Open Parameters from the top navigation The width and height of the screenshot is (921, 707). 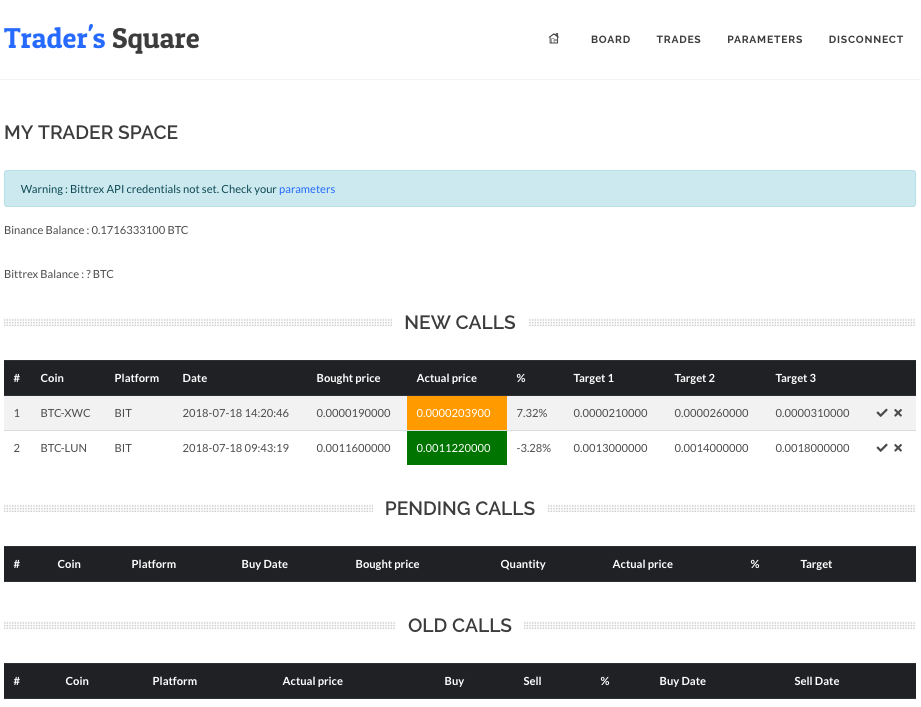click(x=764, y=40)
